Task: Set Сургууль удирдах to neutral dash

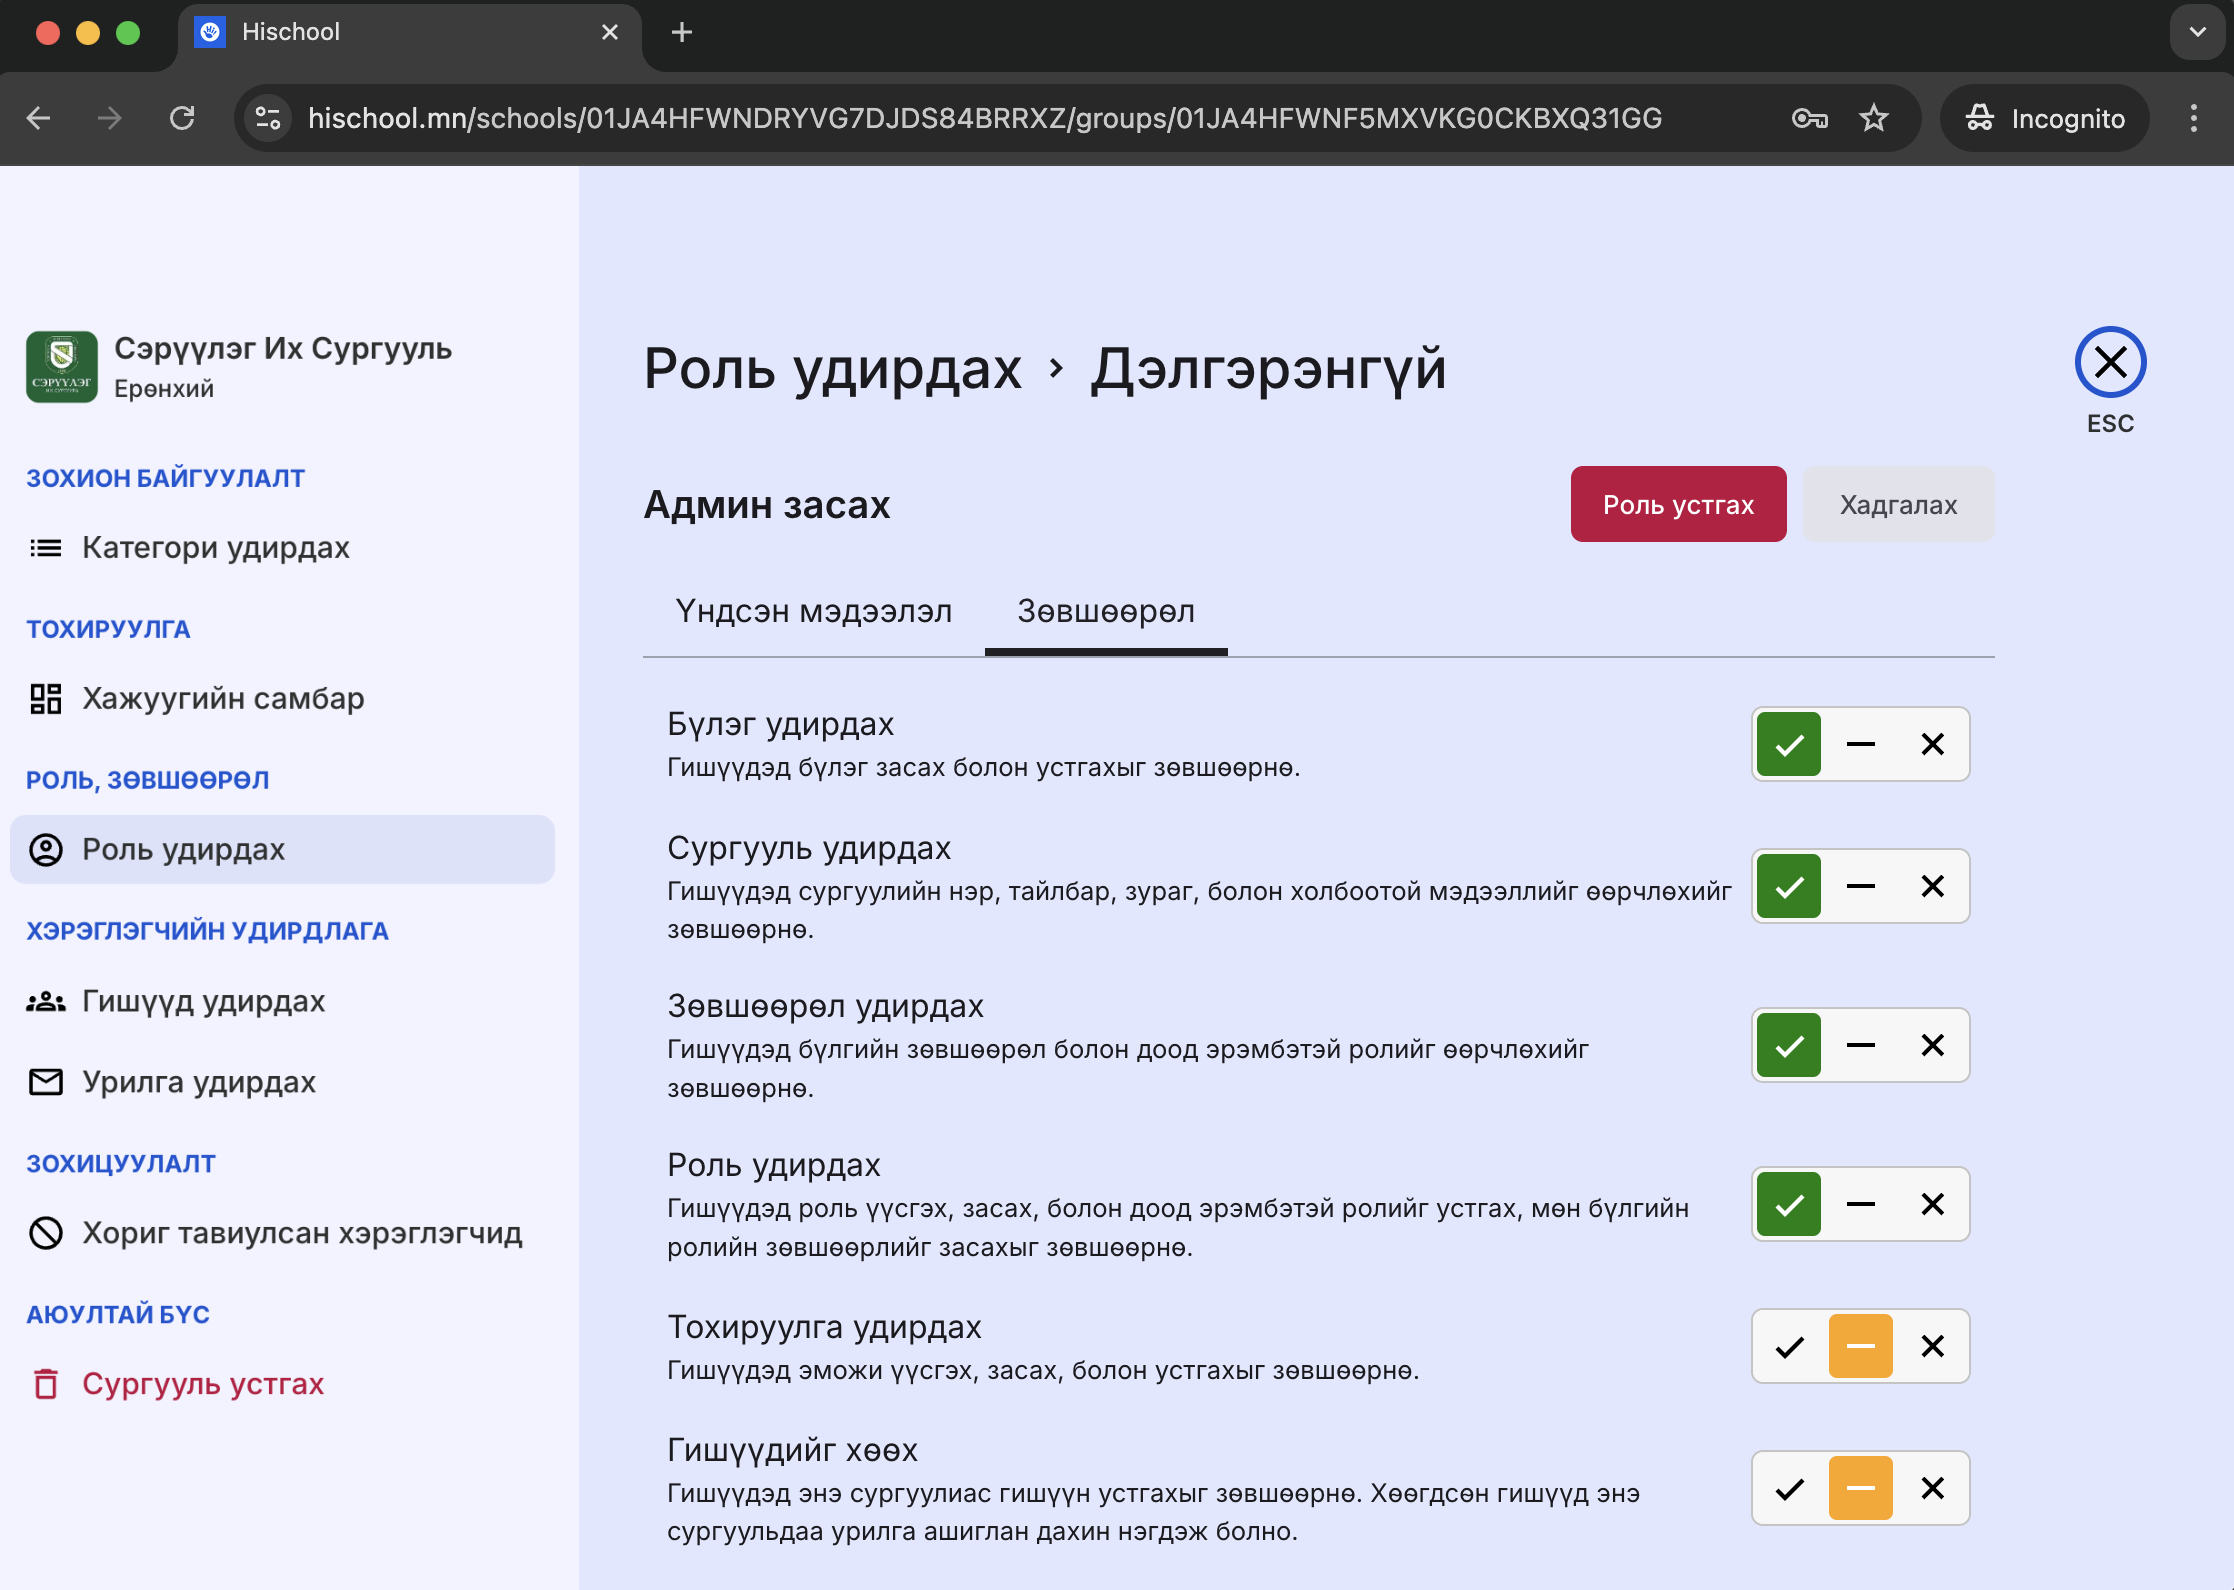Action: tap(1860, 886)
